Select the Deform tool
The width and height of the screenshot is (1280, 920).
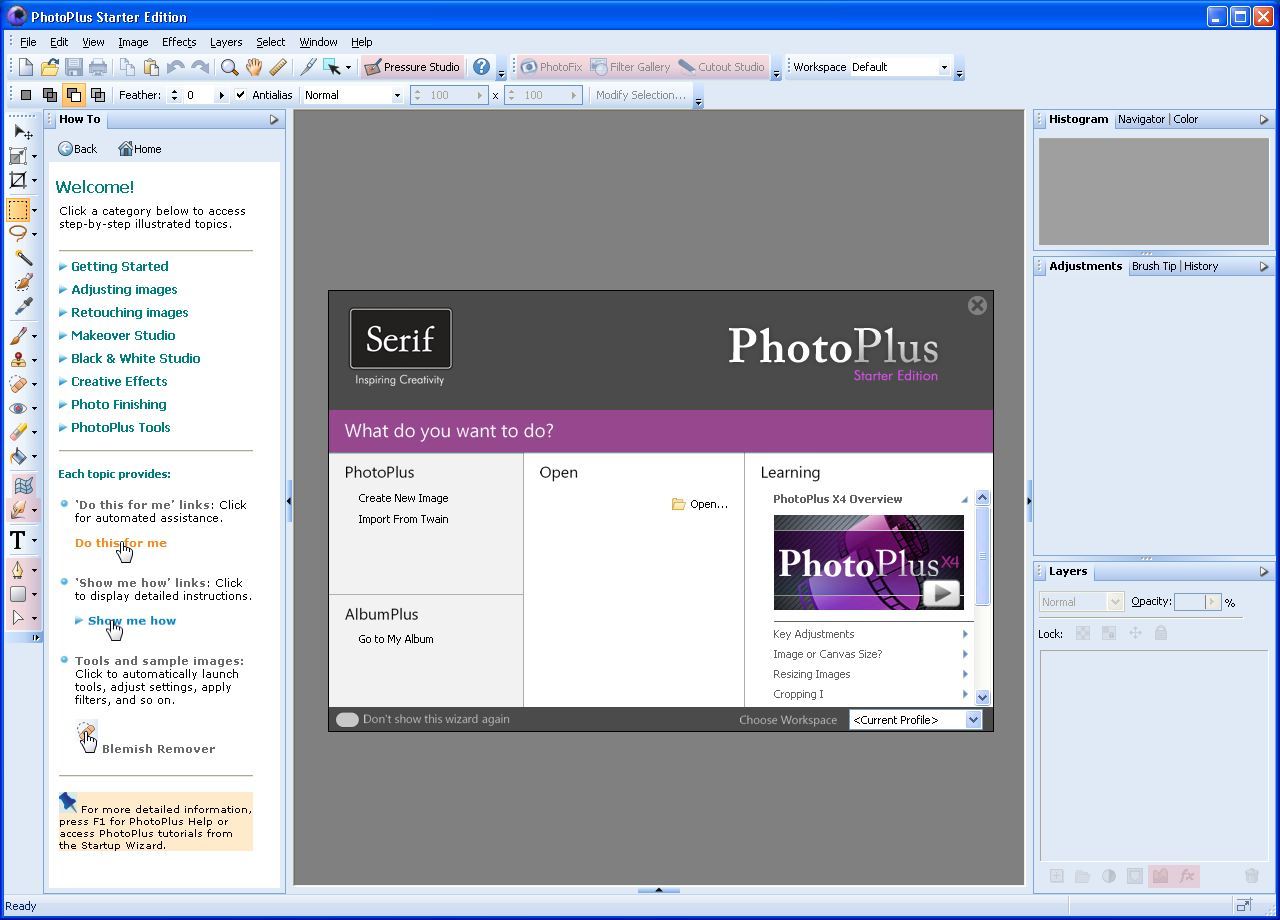[18, 156]
